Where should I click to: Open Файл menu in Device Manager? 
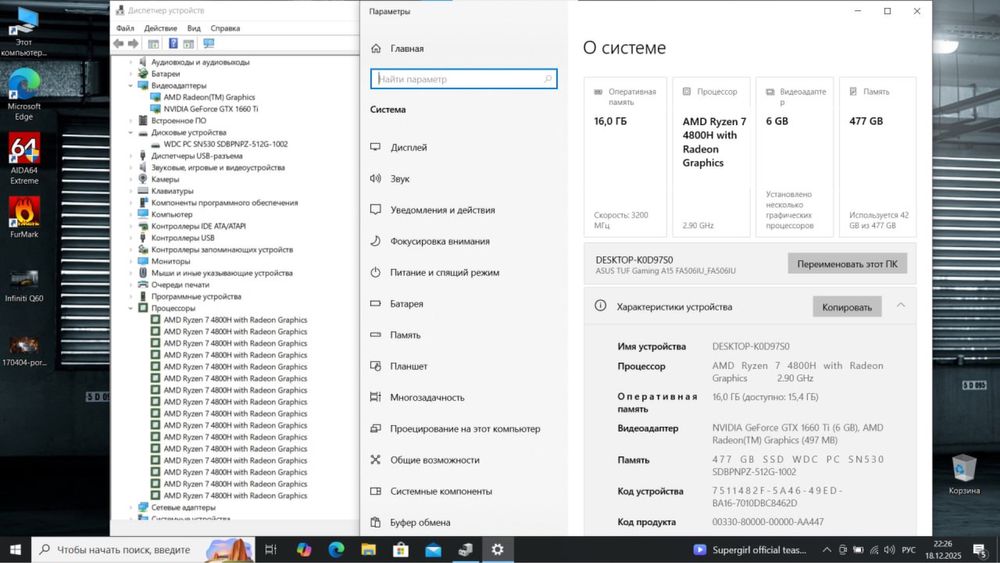[x=125, y=28]
